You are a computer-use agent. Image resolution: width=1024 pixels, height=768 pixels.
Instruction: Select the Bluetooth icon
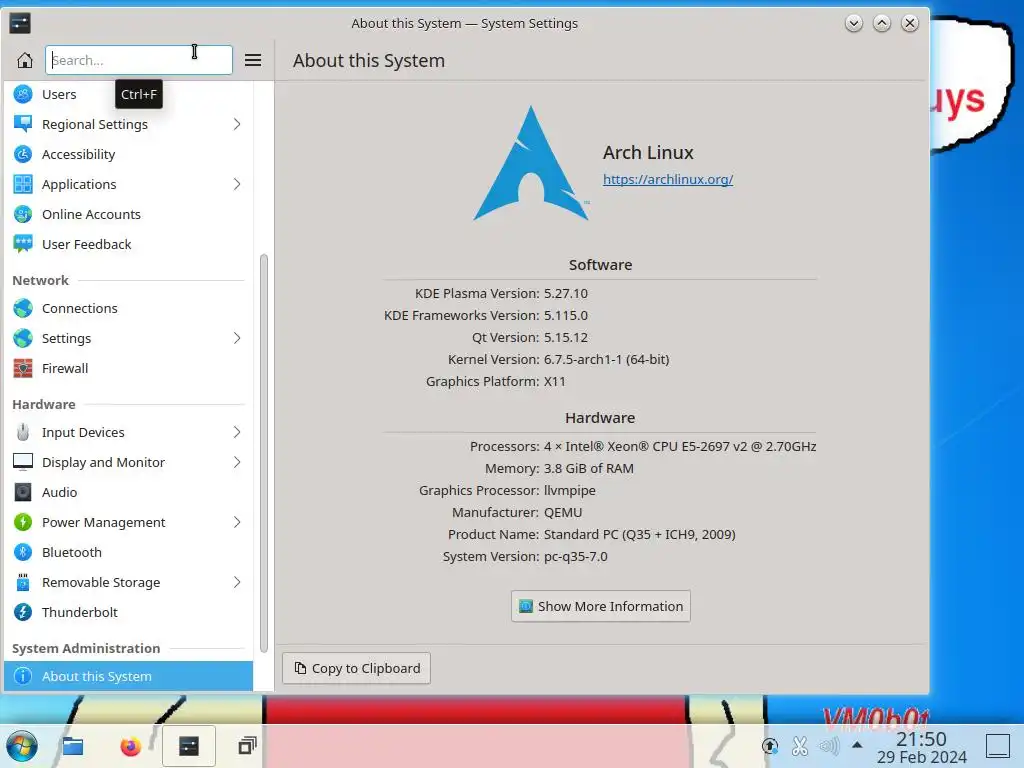point(23,552)
